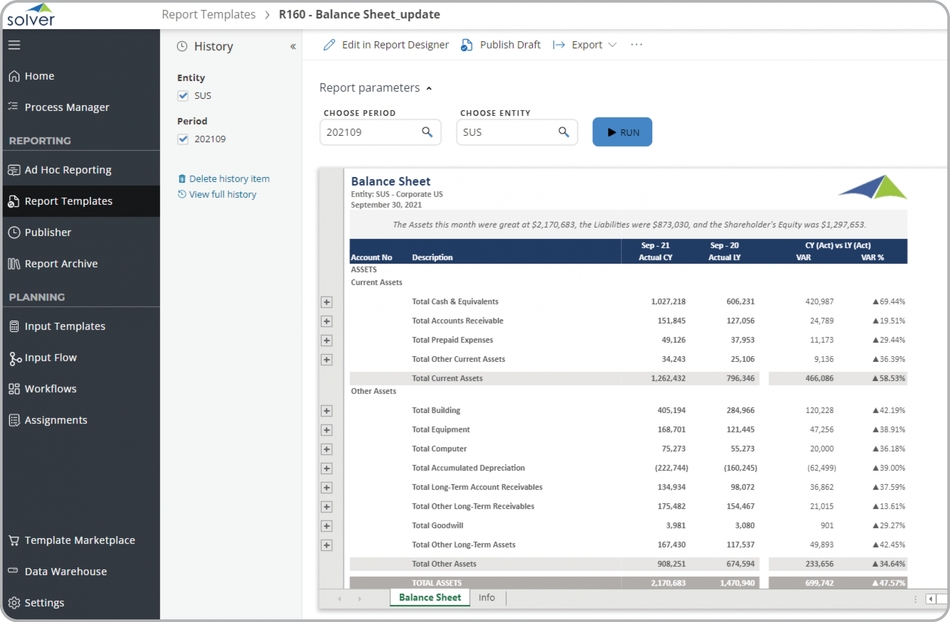Click the horizontal scrollbar left arrow
Viewport: 950px width, 622px height.
coord(930,599)
